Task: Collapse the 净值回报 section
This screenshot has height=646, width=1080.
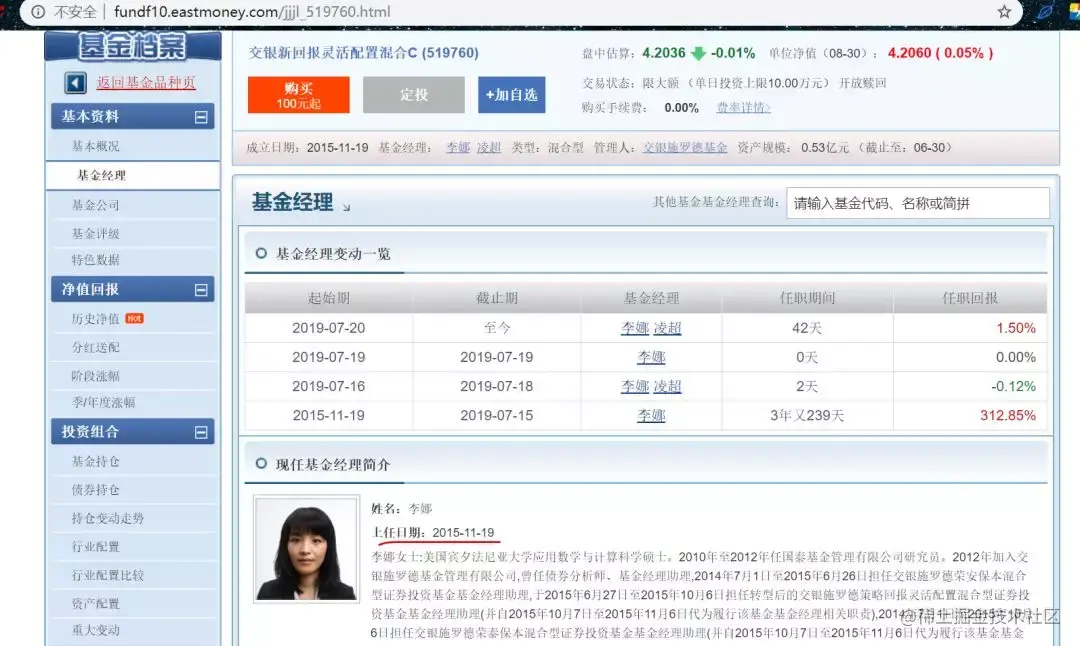Action: (201, 290)
